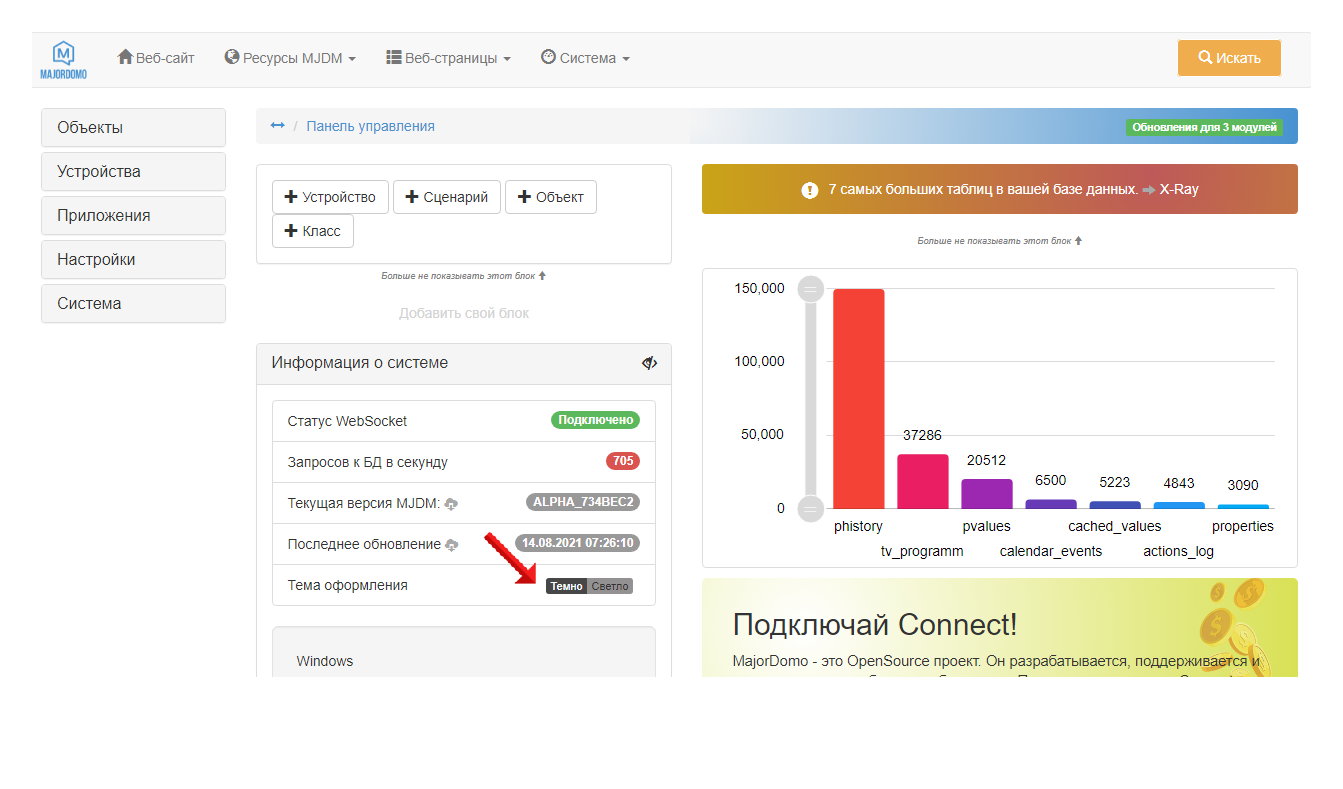This screenshot has height=789, width=1343.
Task: Click the purple pvalues bar
Action: tap(987, 493)
